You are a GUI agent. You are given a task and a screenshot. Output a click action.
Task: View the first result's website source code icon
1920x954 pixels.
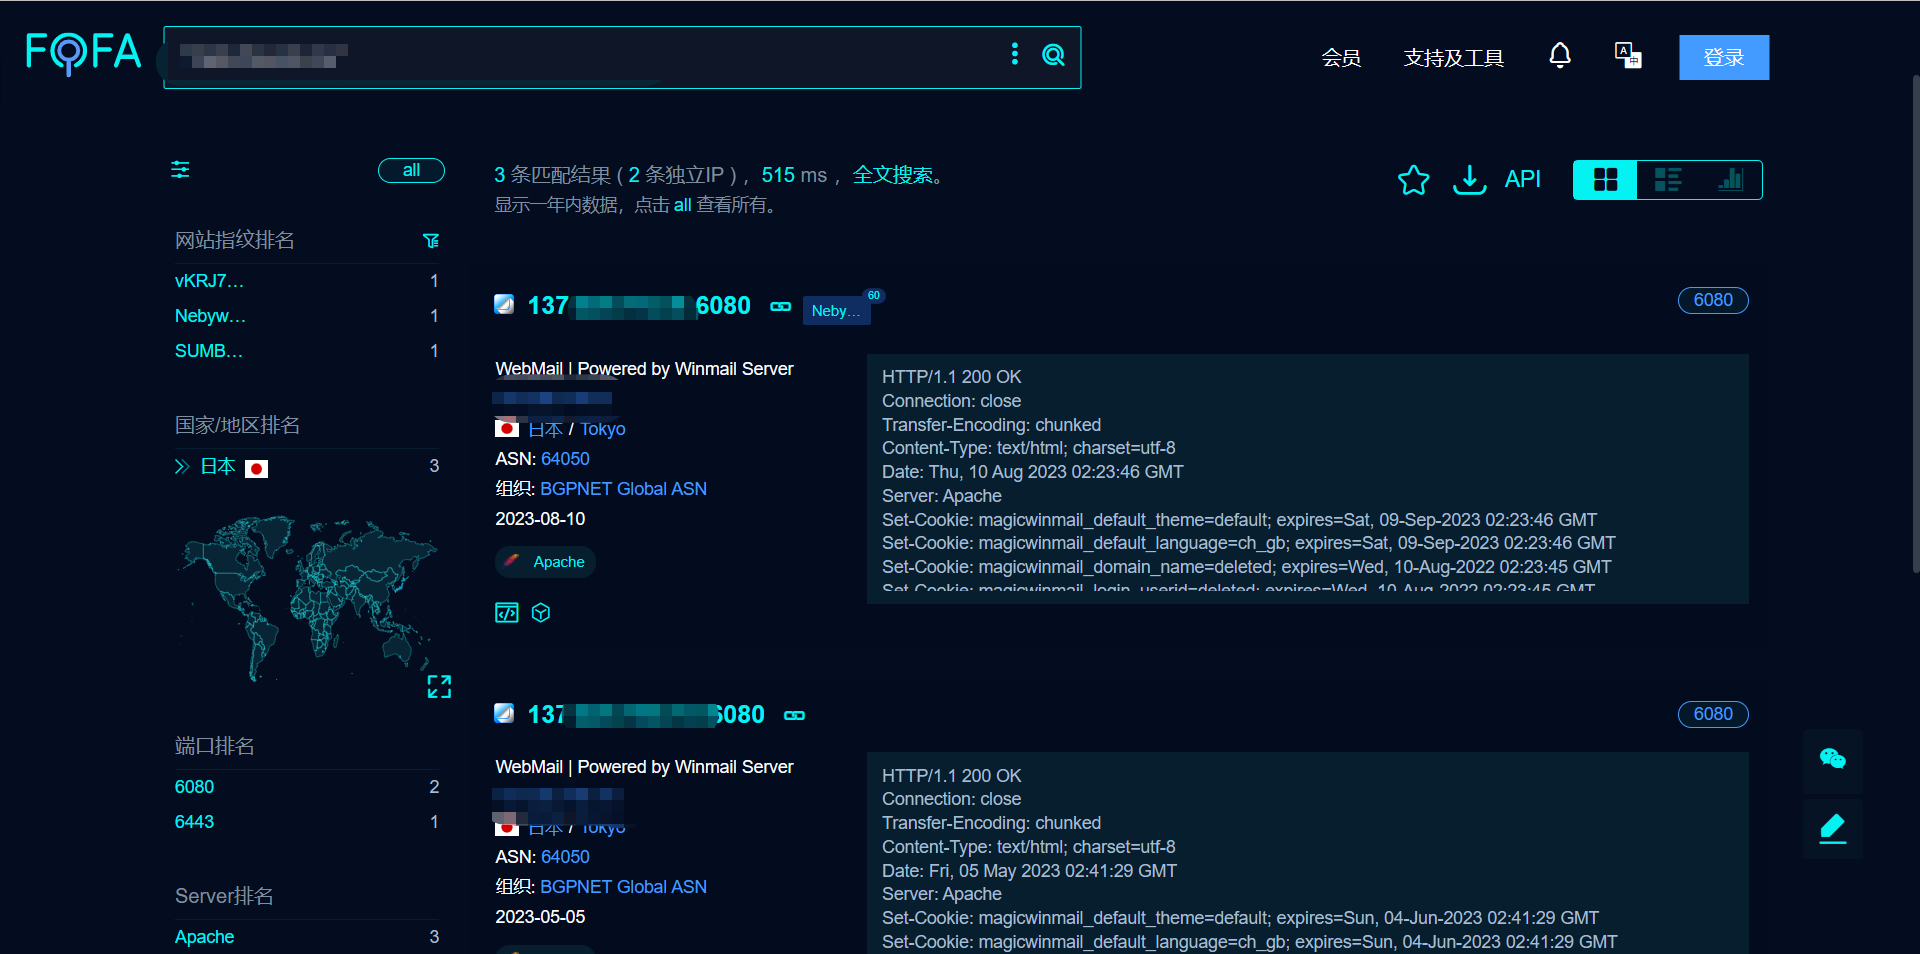[507, 613]
